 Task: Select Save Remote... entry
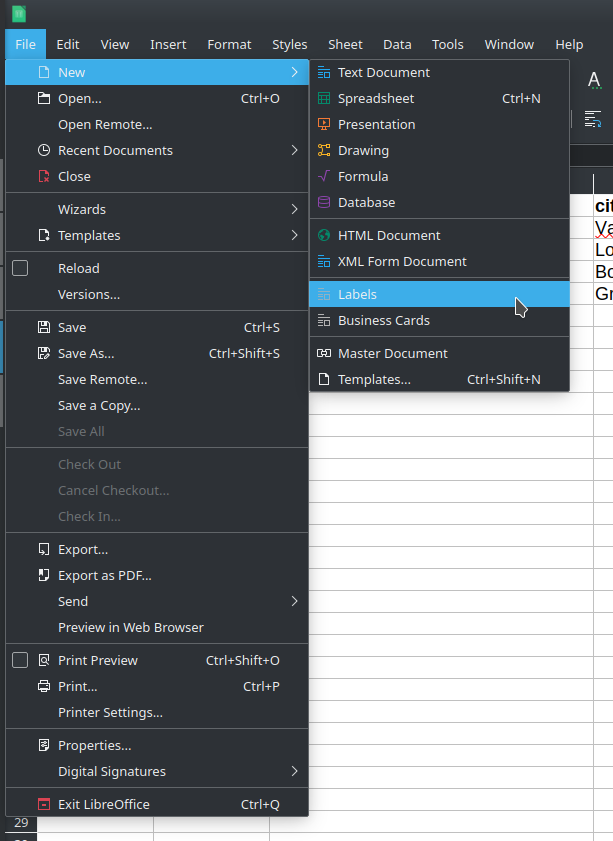tap(157, 379)
